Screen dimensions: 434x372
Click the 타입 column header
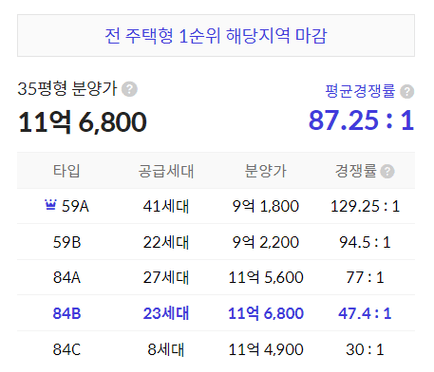[67, 171]
